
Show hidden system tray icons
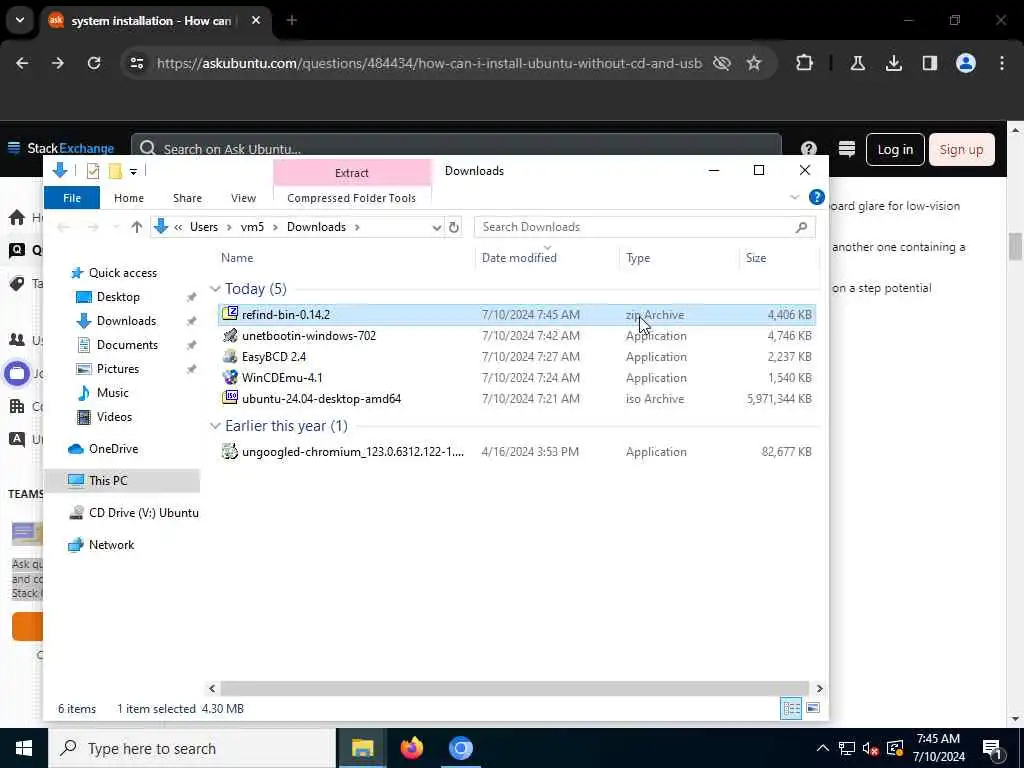(823, 748)
